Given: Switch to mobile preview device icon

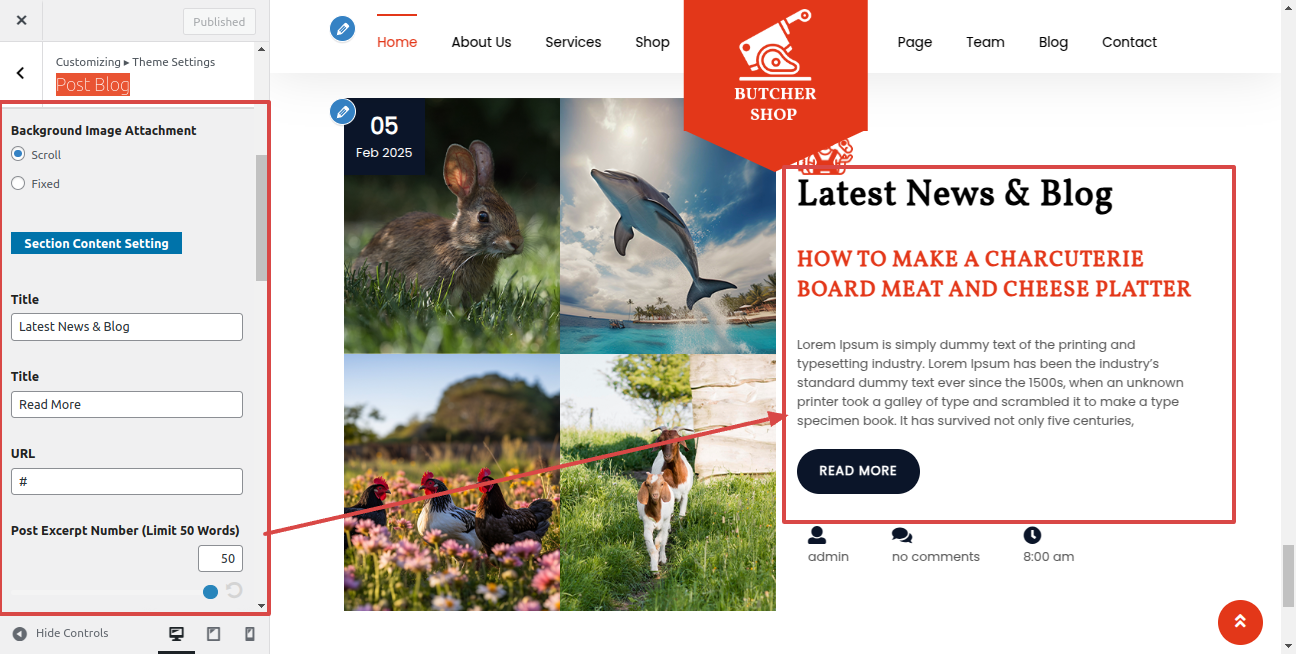Looking at the screenshot, I should [x=250, y=634].
